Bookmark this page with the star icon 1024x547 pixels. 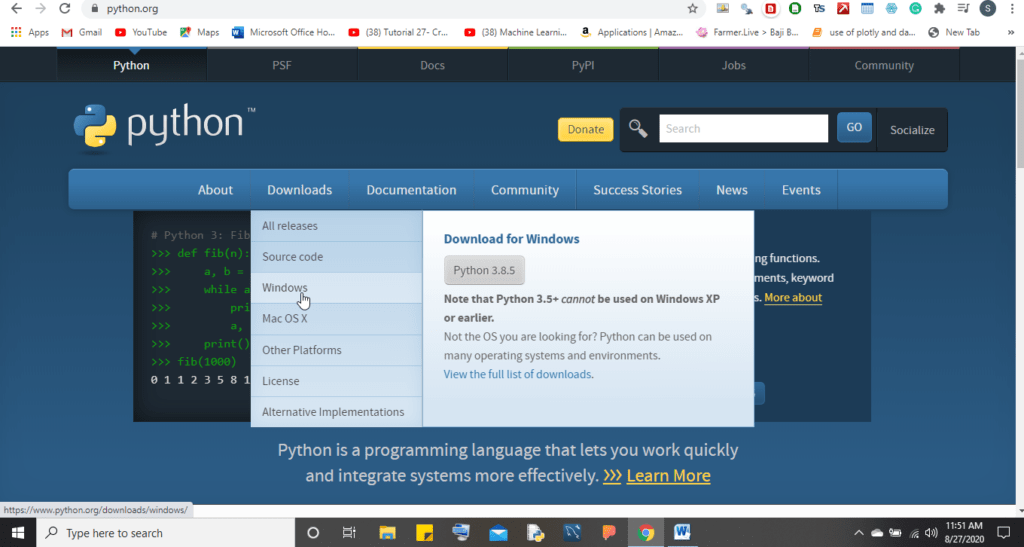(692, 8)
